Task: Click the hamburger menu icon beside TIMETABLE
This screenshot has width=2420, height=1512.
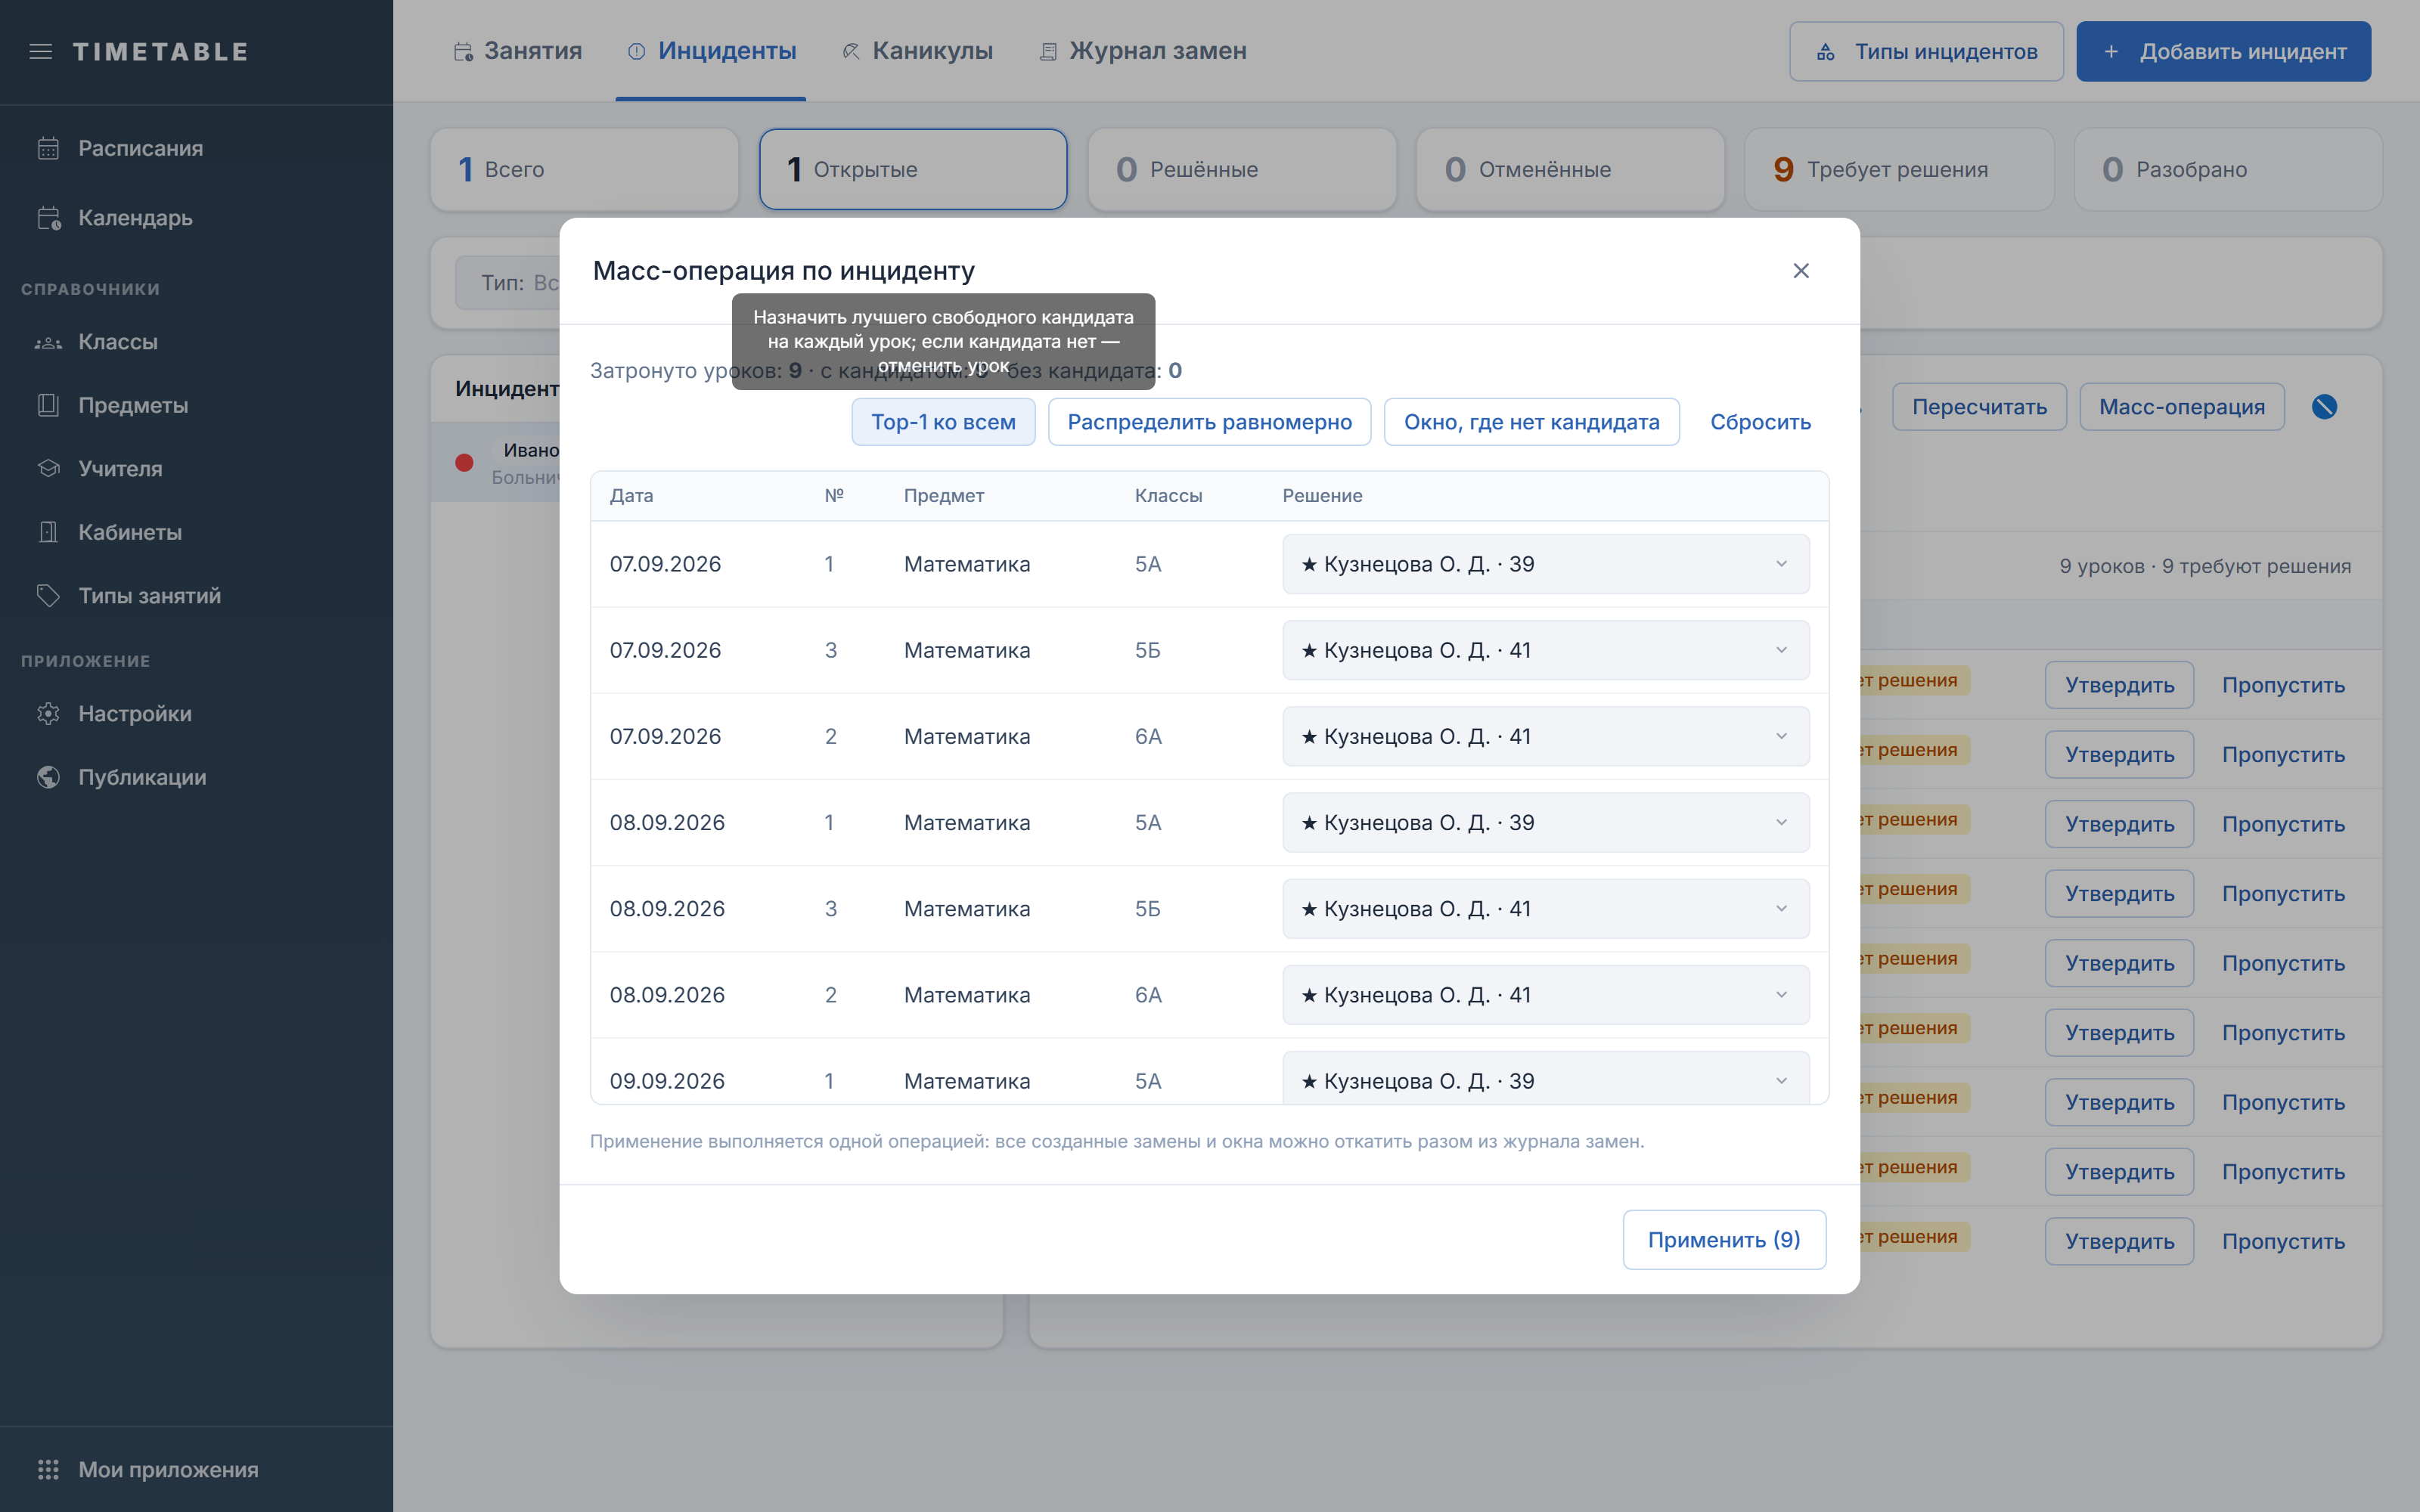Action: pos(41,51)
